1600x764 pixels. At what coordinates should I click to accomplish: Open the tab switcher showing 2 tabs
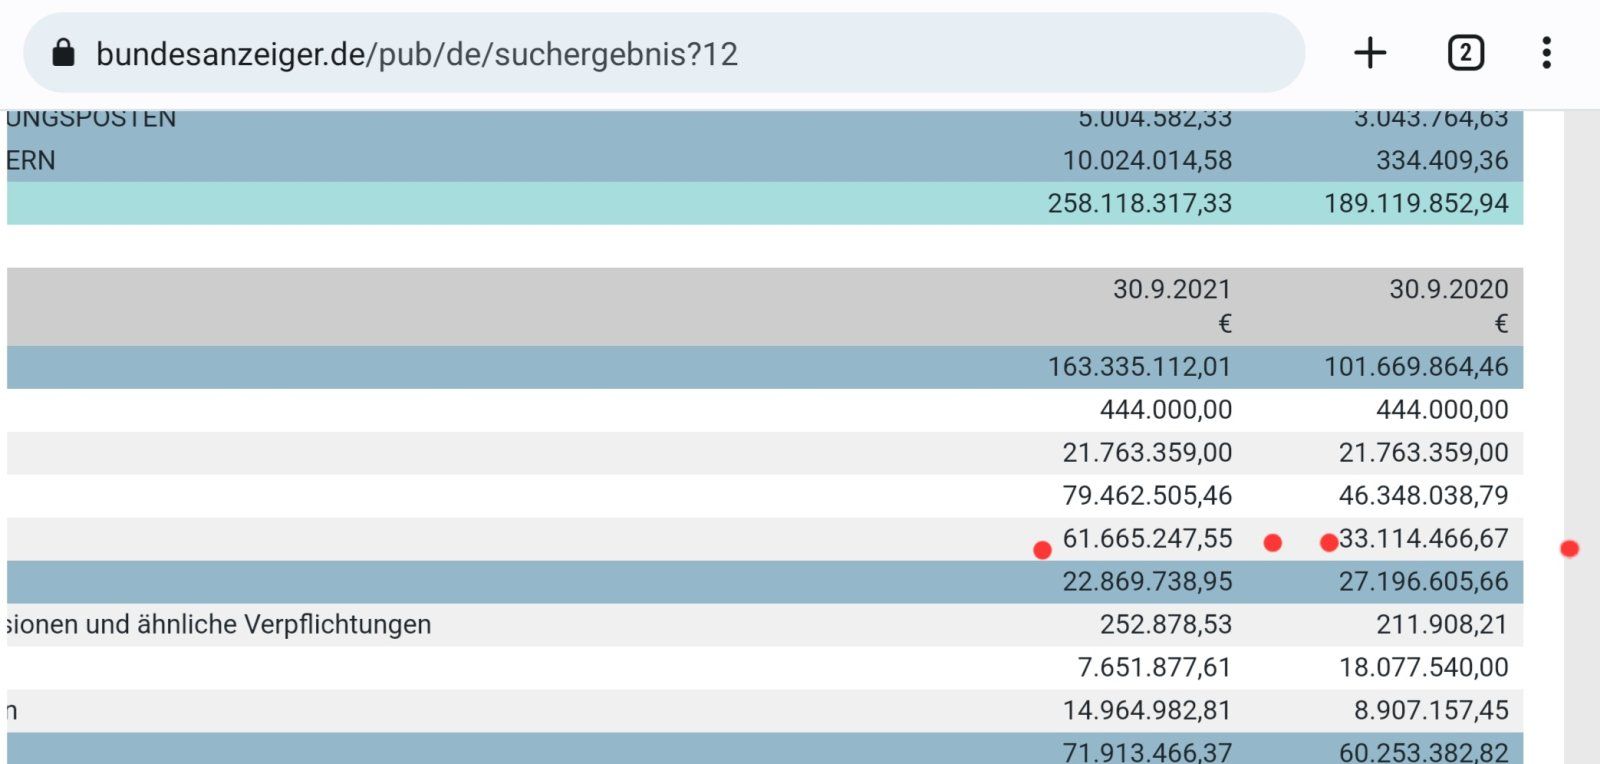(x=1465, y=53)
